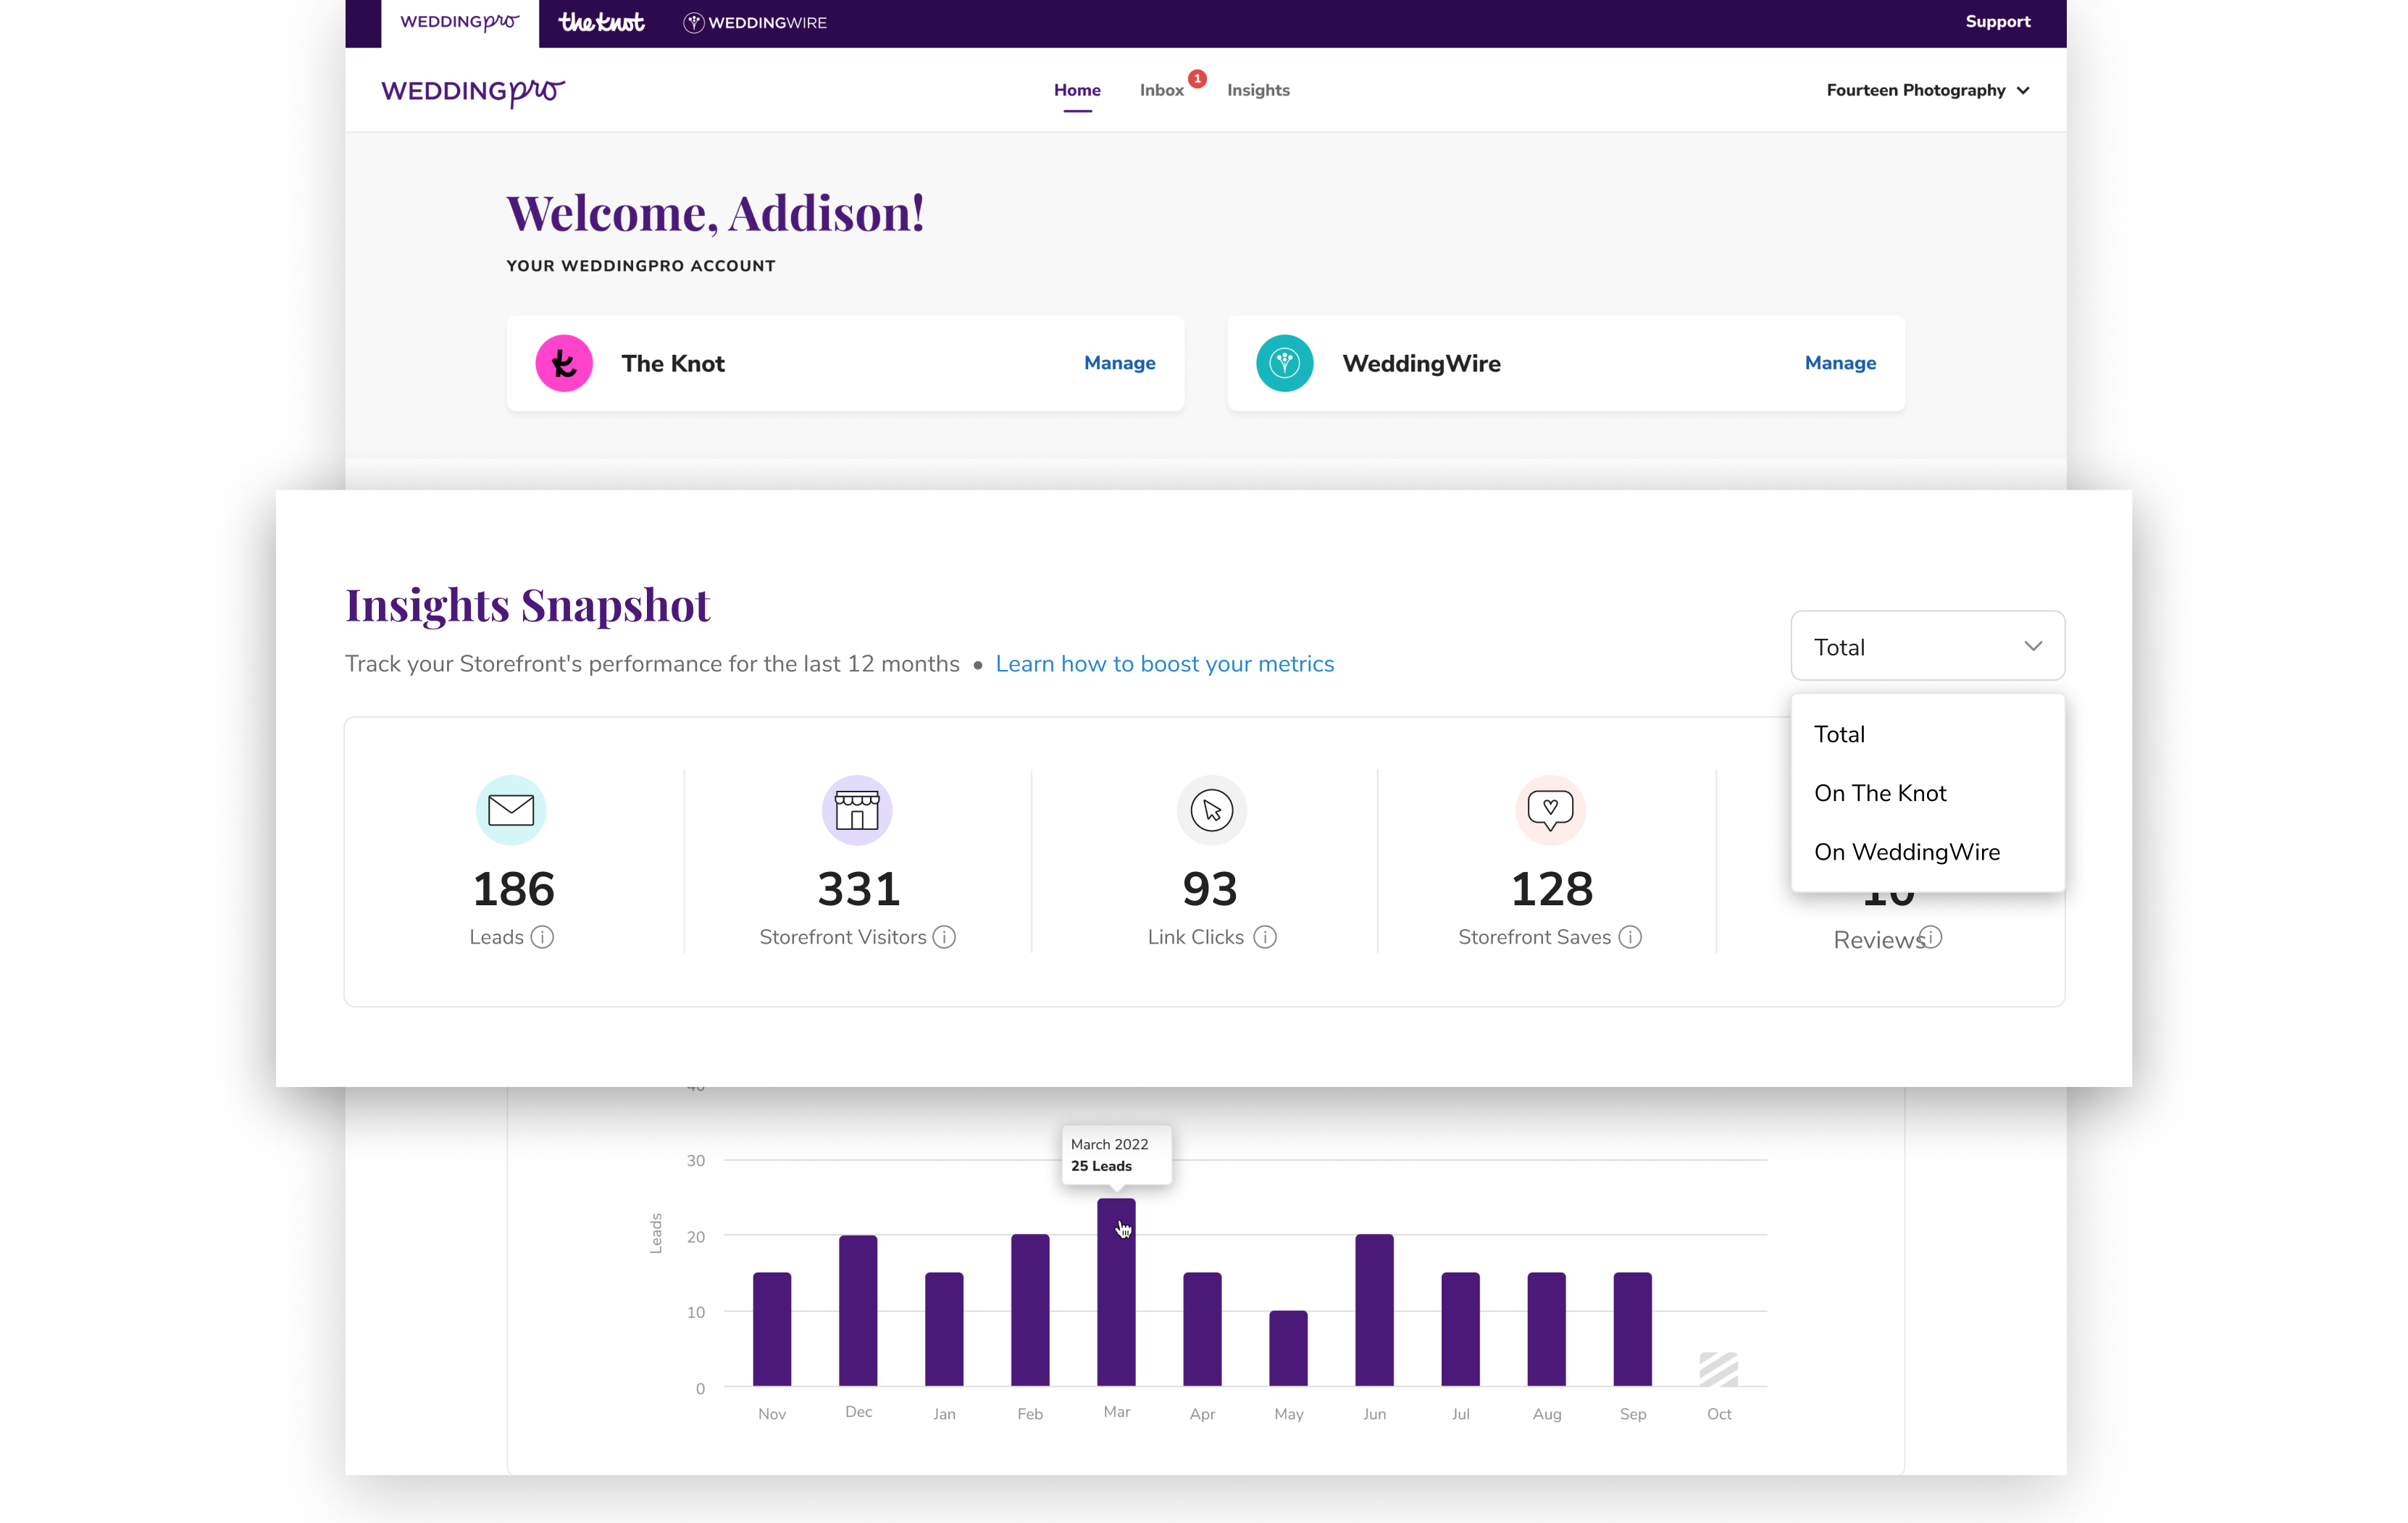This screenshot has height=1523, width=2408.
Task: Manage the WeddingWire account
Action: coord(1840,363)
